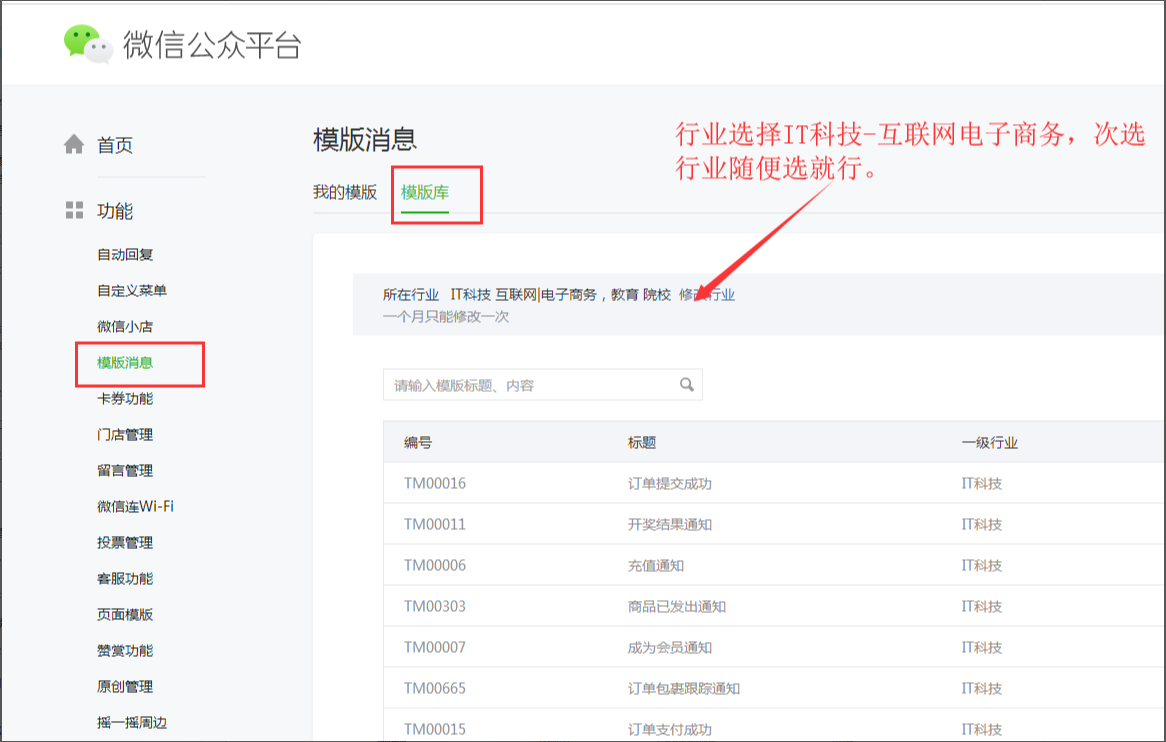
Task: Select 模版消息 in the sidebar
Action: 125,363
